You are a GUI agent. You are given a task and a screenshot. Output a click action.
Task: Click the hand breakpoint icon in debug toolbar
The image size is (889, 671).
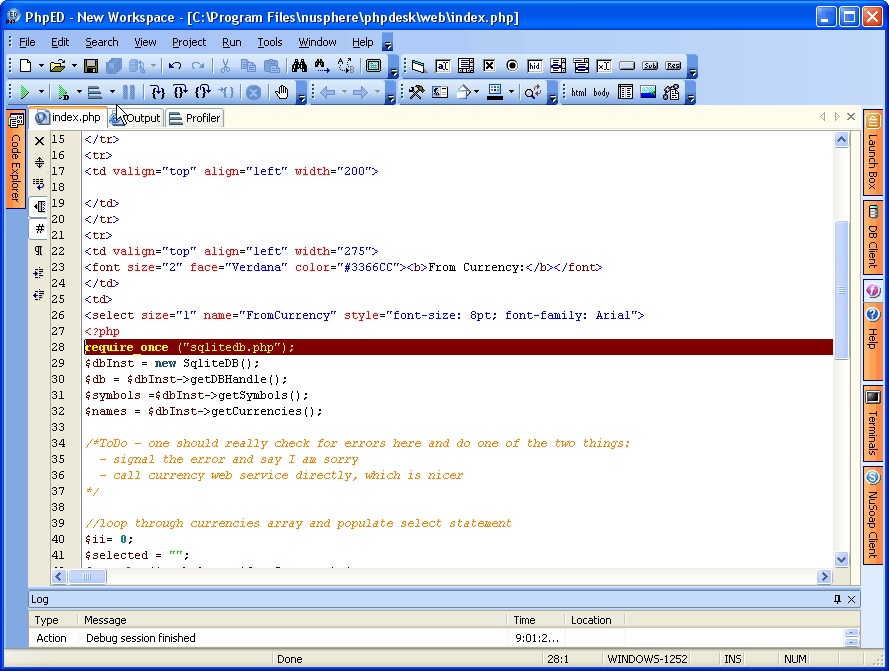(x=283, y=92)
